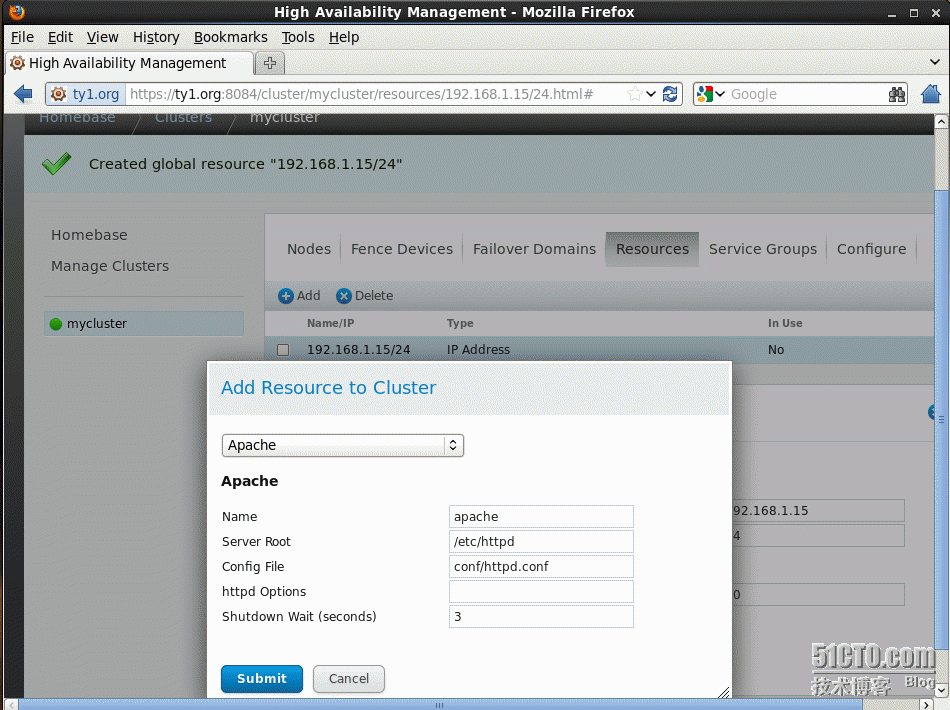Click the vertical scrollbar down arrow
Viewport: 950px width, 710px height.
940,690
